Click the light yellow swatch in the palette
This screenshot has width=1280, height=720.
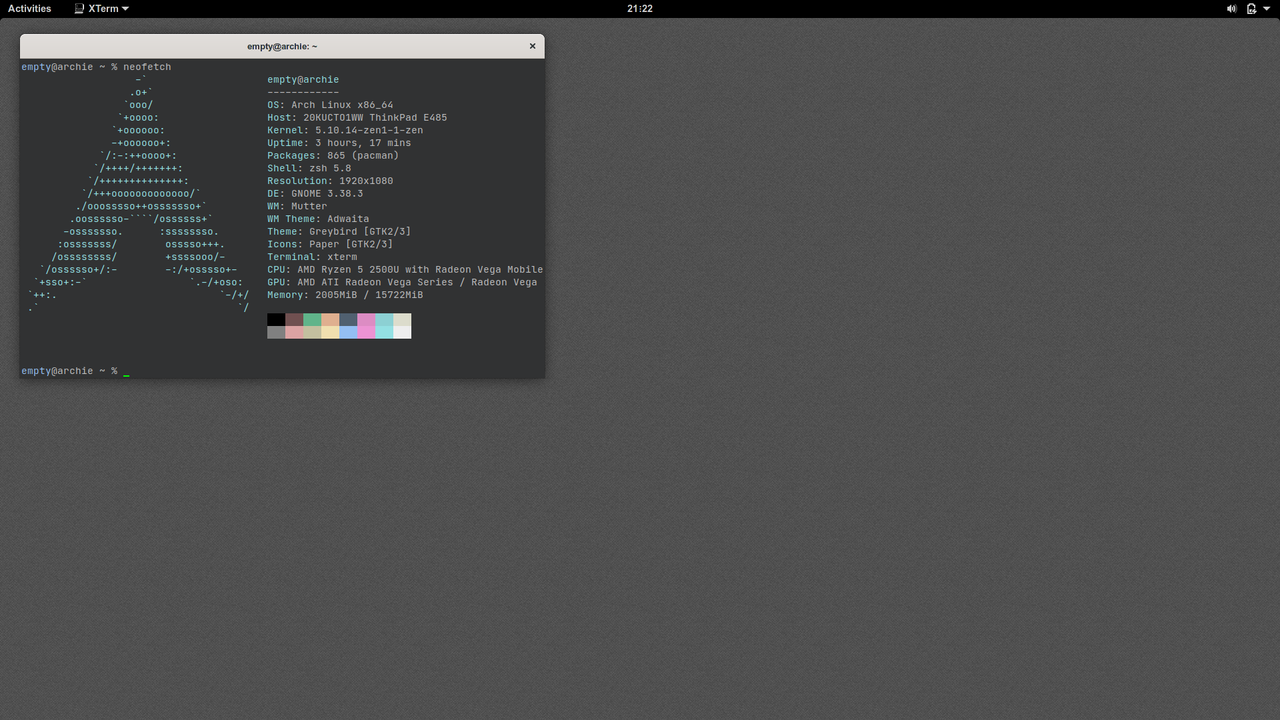[330, 332]
